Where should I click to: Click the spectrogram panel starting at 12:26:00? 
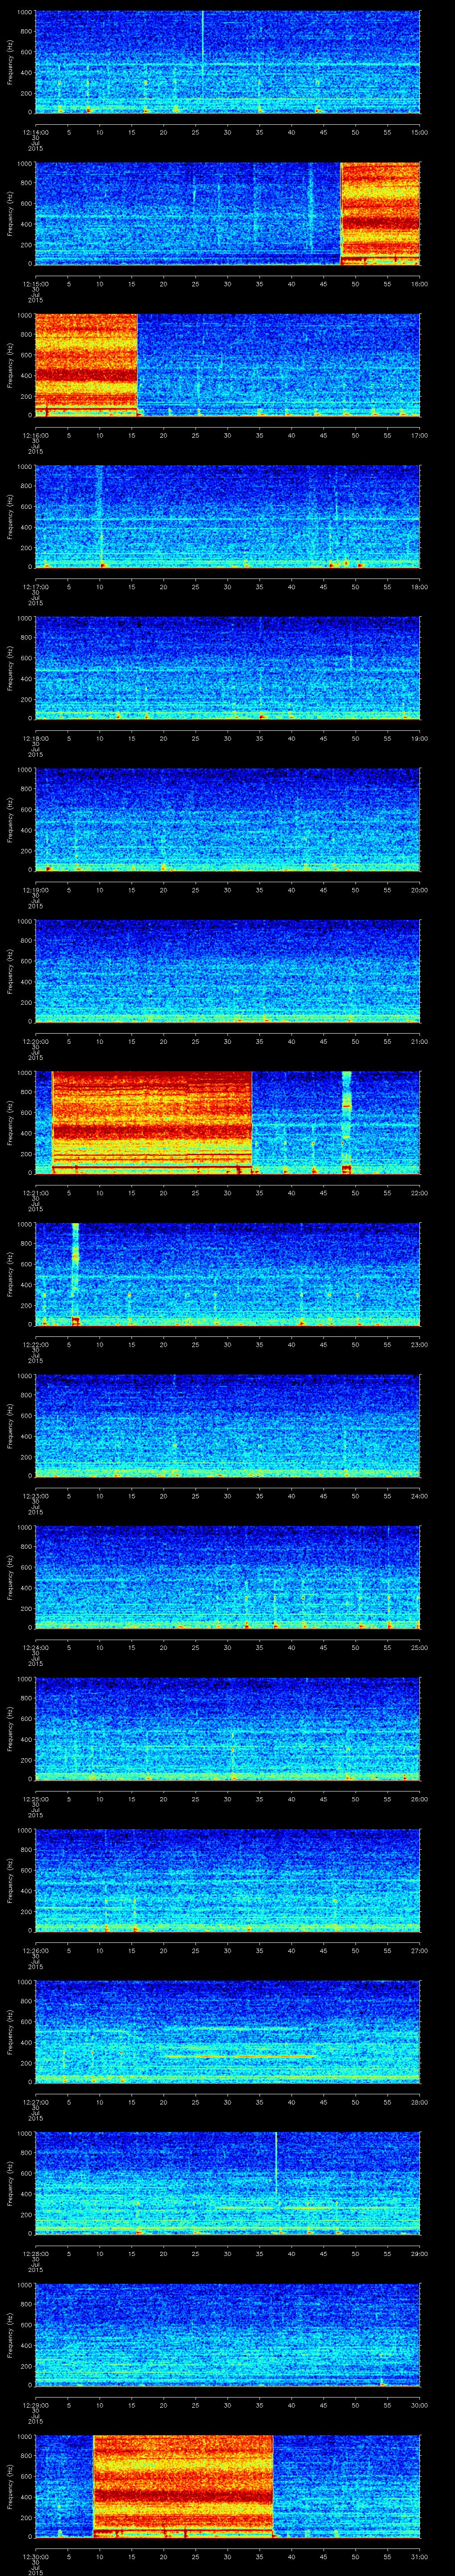[x=227, y=1880]
